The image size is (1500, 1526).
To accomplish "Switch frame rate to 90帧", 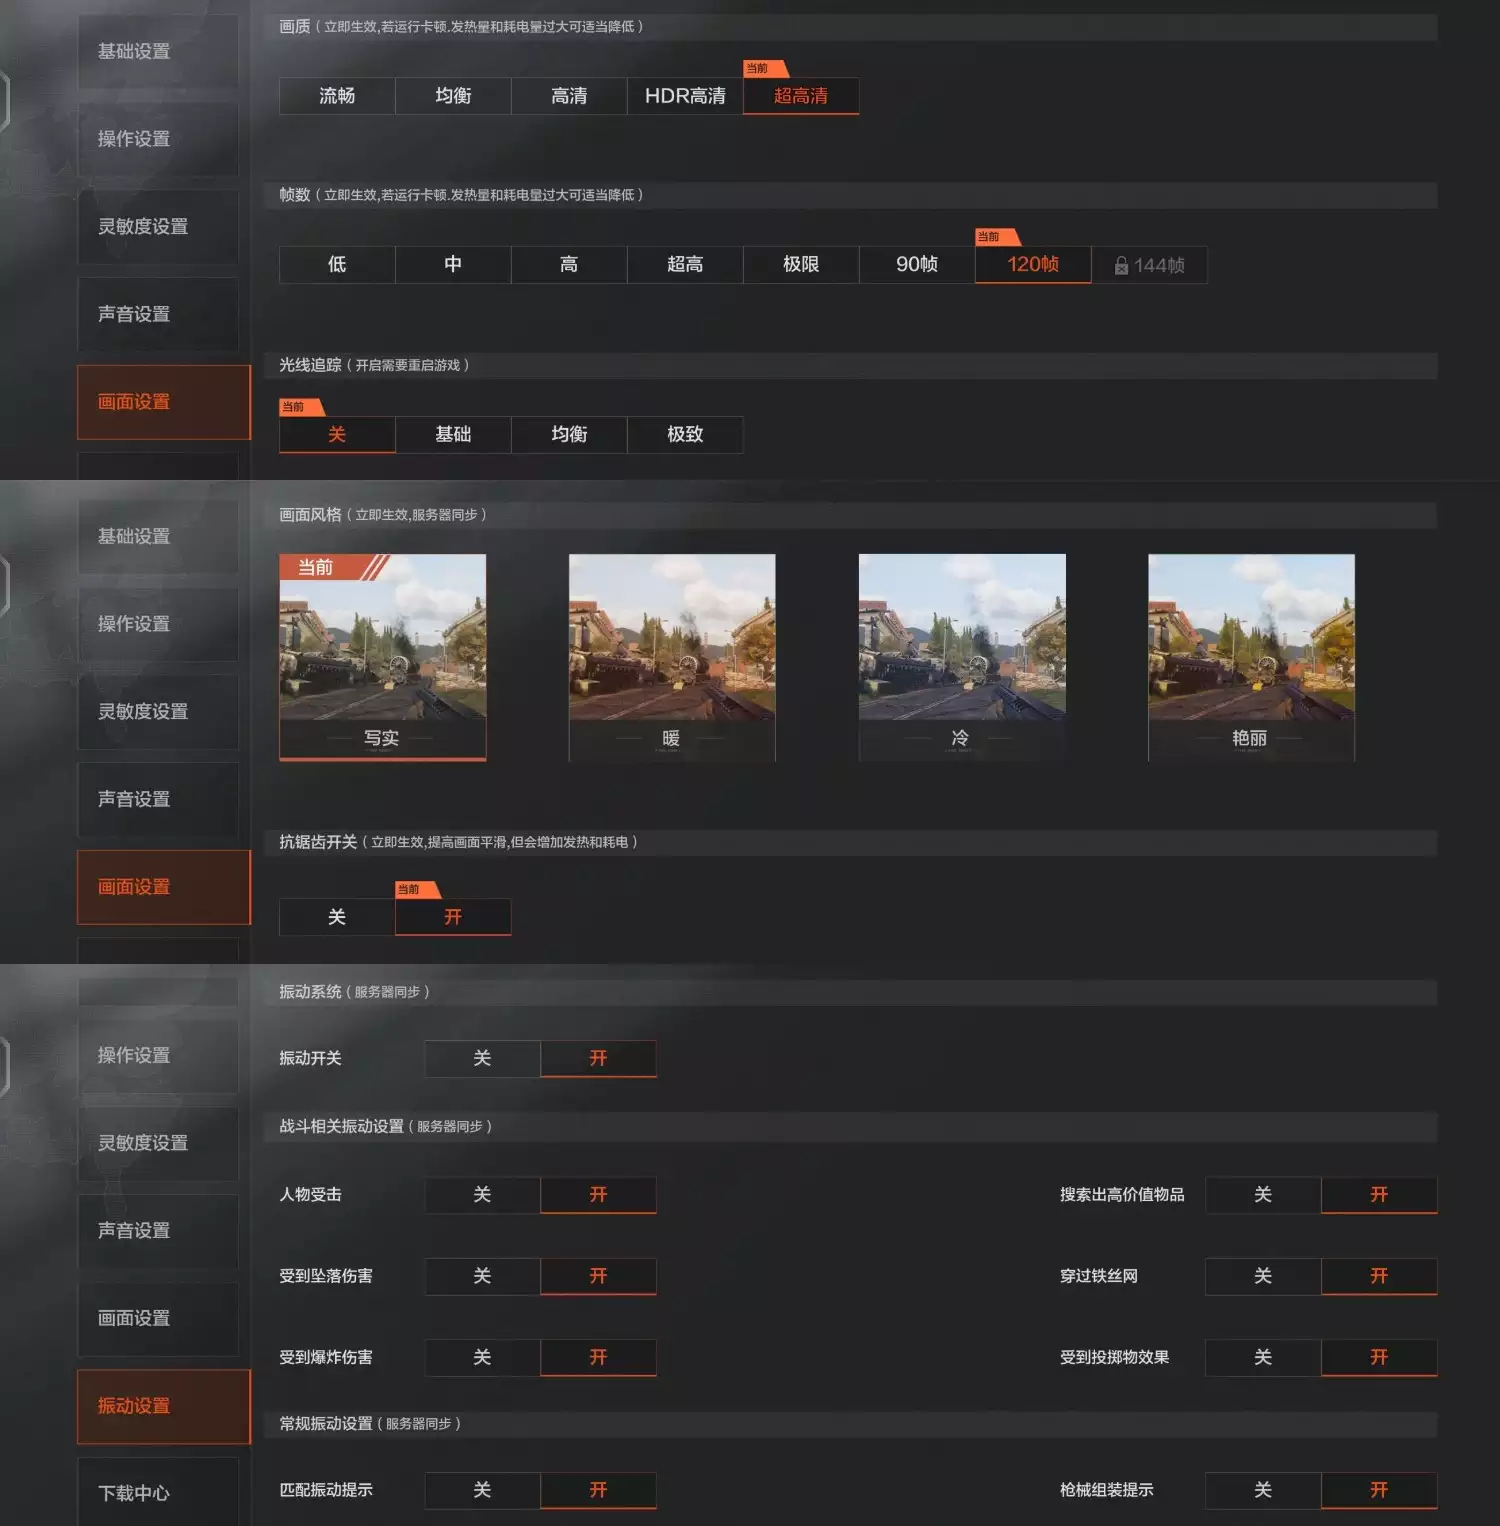I will point(916,264).
